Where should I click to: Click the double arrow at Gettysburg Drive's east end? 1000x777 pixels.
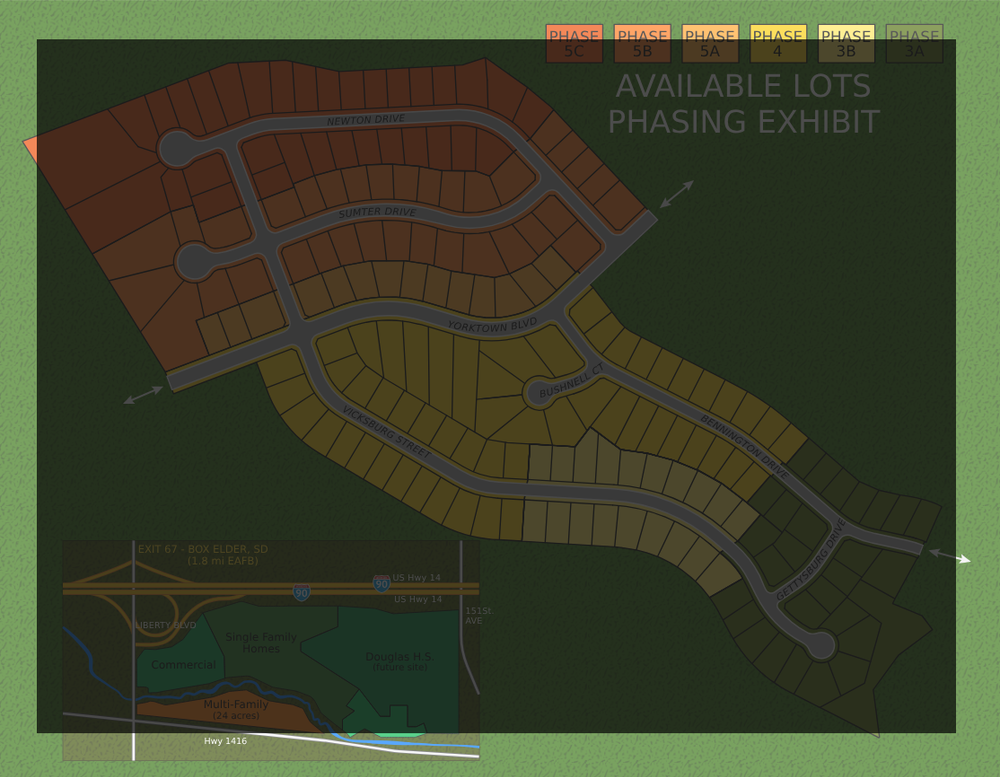click(x=950, y=556)
